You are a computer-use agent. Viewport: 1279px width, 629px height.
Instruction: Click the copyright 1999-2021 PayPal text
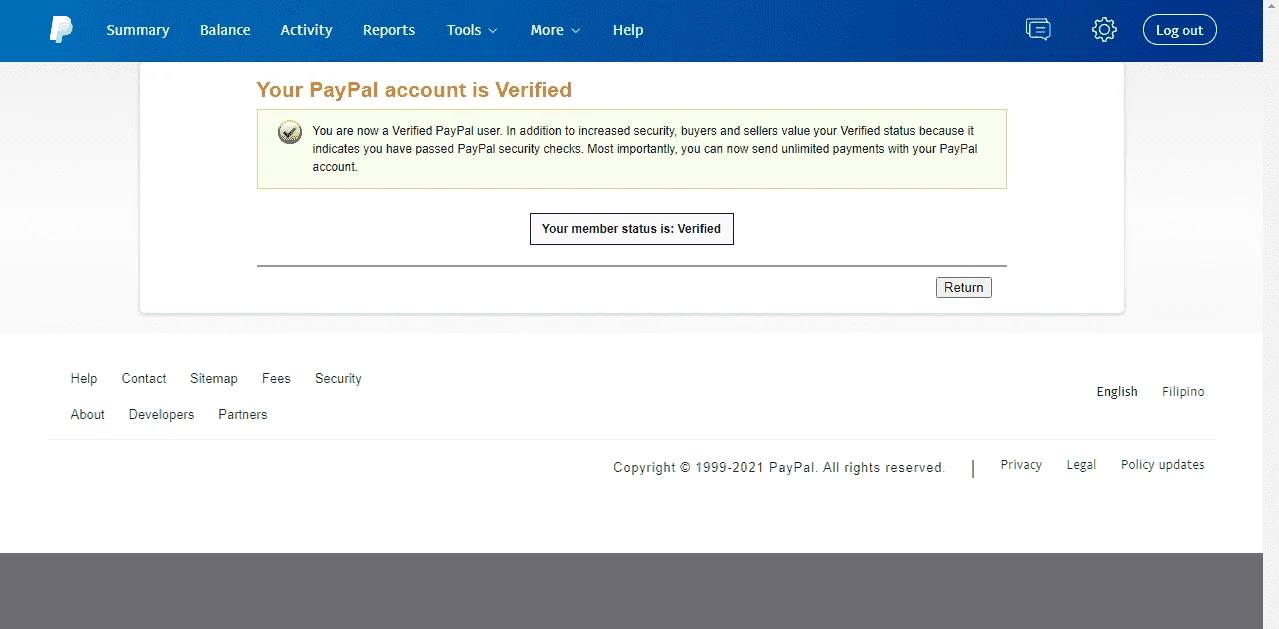point(779,467)
